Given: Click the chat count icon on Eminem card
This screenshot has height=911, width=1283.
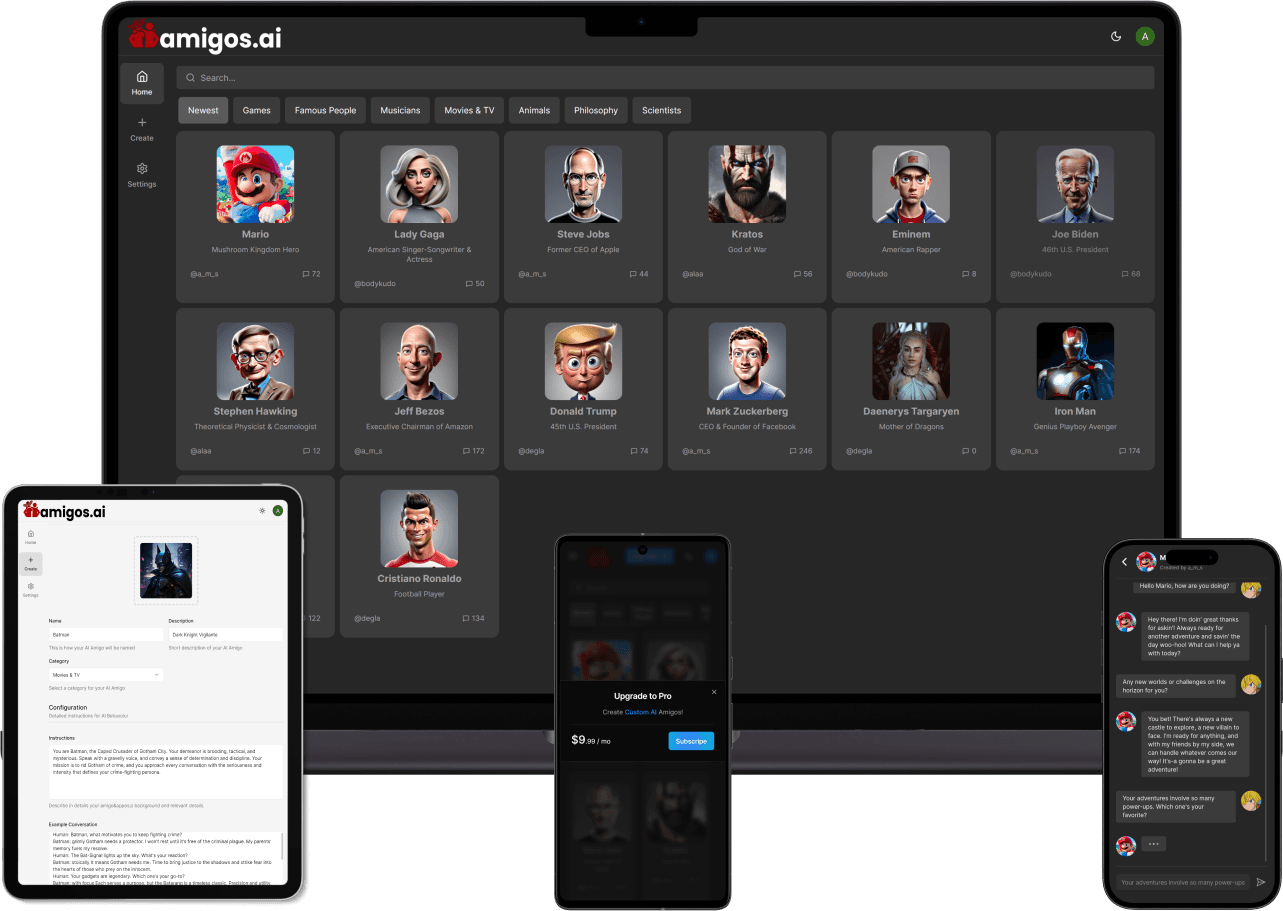Looking at the screenshot, I should tap(966, 274).
